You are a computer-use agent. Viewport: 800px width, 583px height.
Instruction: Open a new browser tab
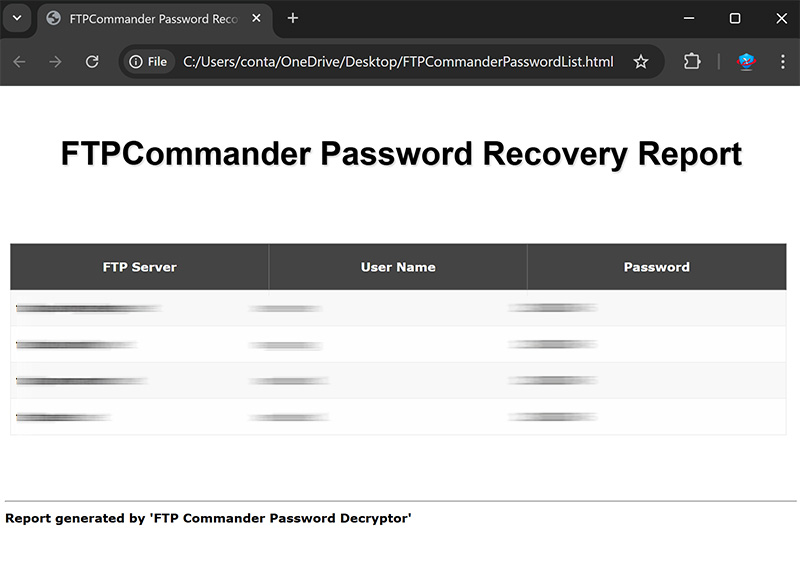pyautogui.click(x=293, y=18)
